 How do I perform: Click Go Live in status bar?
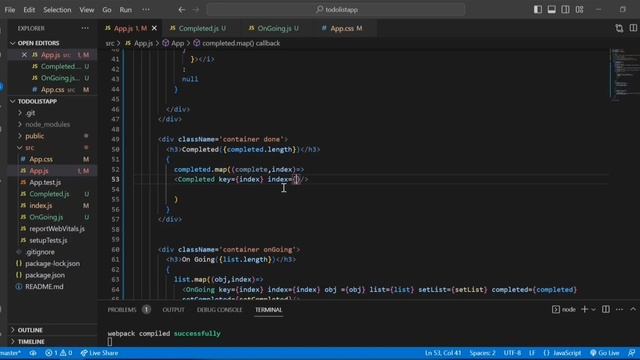tap(604, 353)
